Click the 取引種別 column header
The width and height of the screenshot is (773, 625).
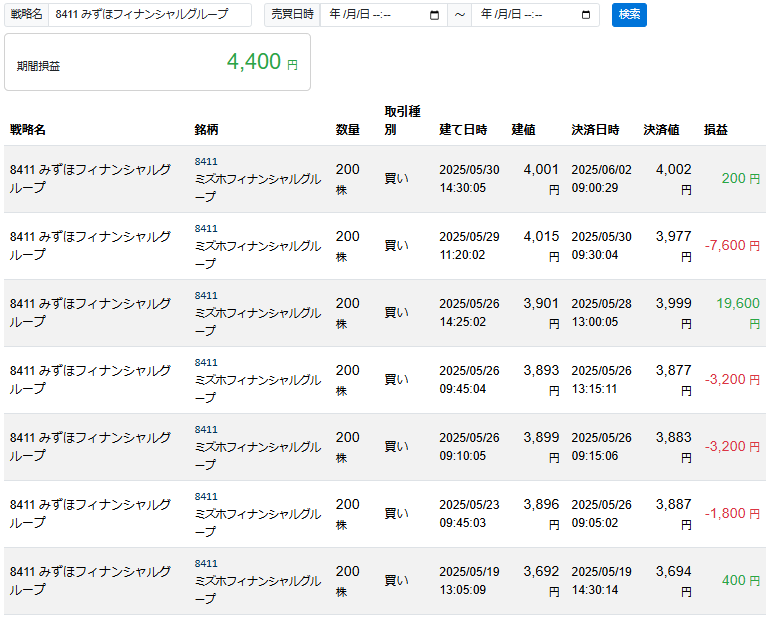(x=402, y=120)
